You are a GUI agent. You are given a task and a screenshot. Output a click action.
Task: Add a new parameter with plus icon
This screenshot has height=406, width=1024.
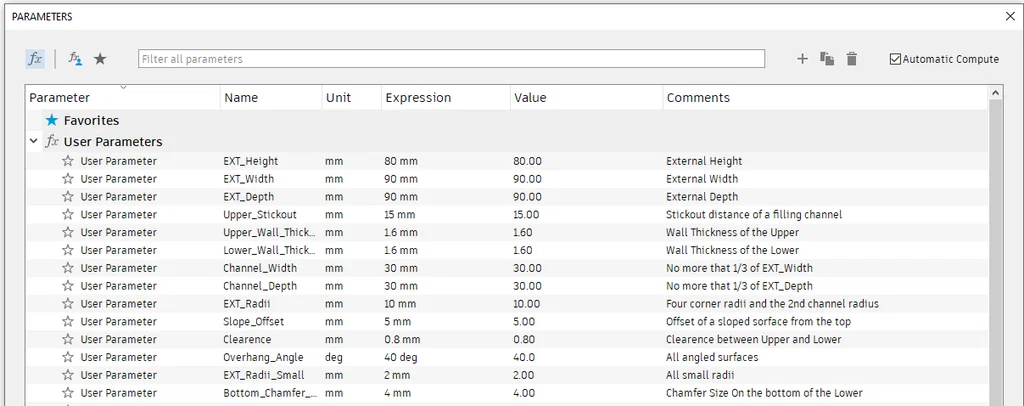[x=802, y=59]
